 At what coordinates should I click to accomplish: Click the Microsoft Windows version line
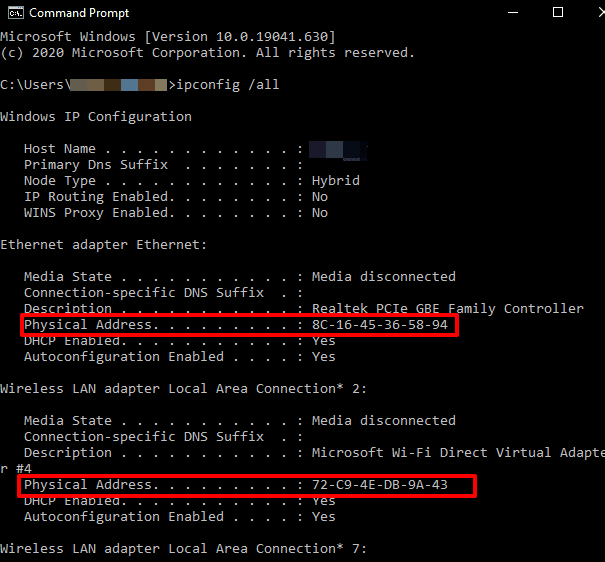coord(168,37)
